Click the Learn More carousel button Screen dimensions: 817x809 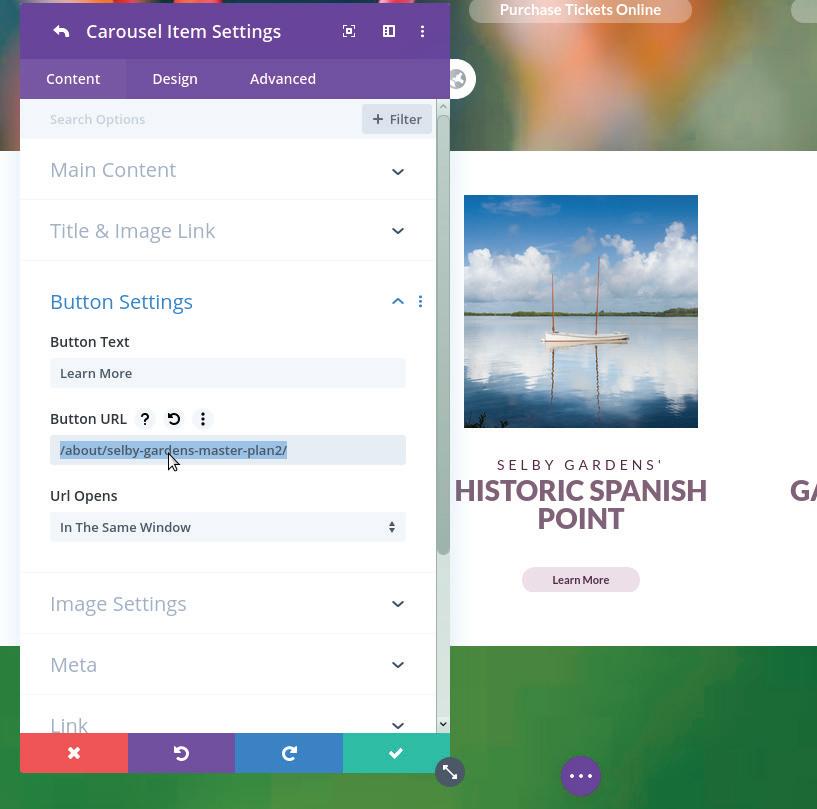[x=580, y=580]
